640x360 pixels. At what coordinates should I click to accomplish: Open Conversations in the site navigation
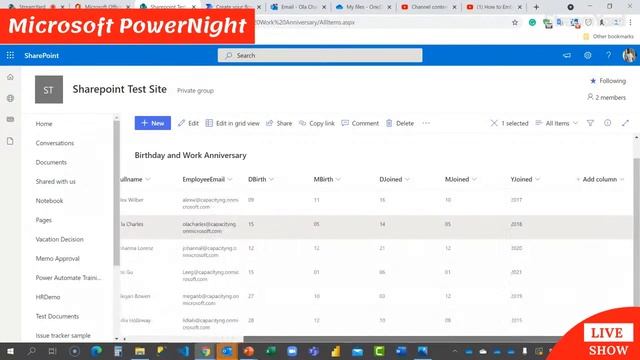(x=55, y=143)
